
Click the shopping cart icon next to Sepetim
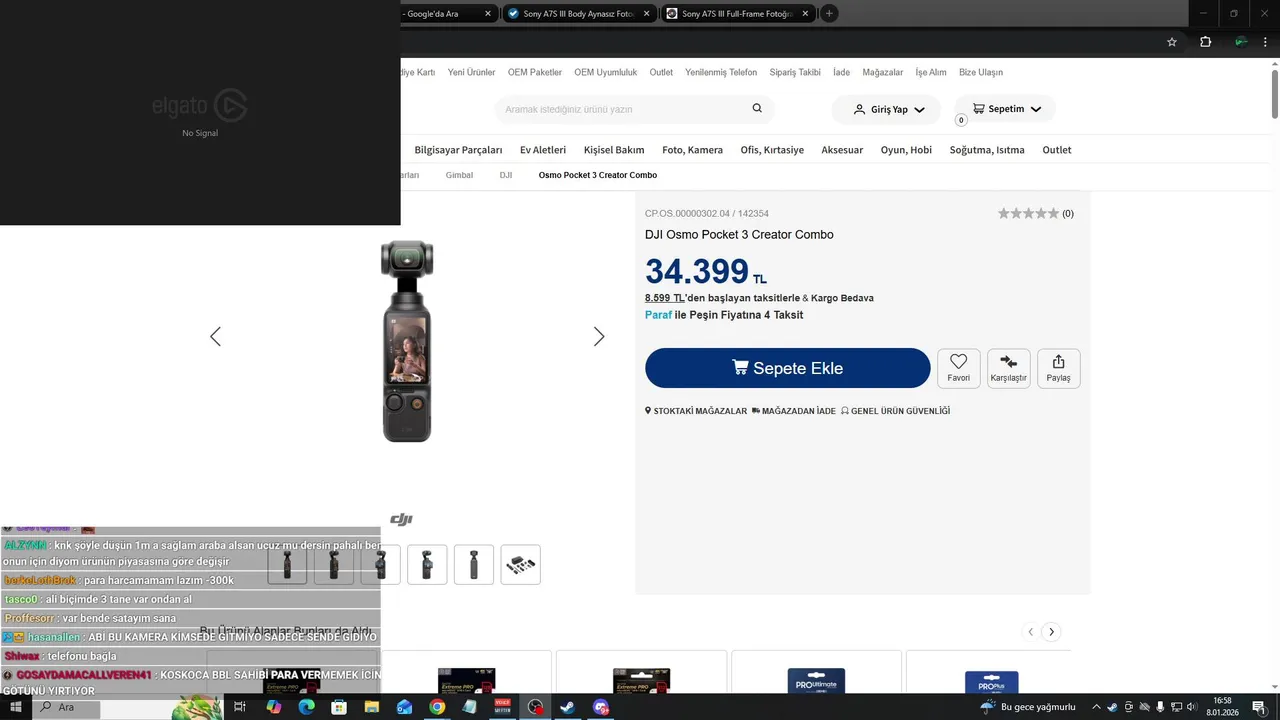click(978, 108)
